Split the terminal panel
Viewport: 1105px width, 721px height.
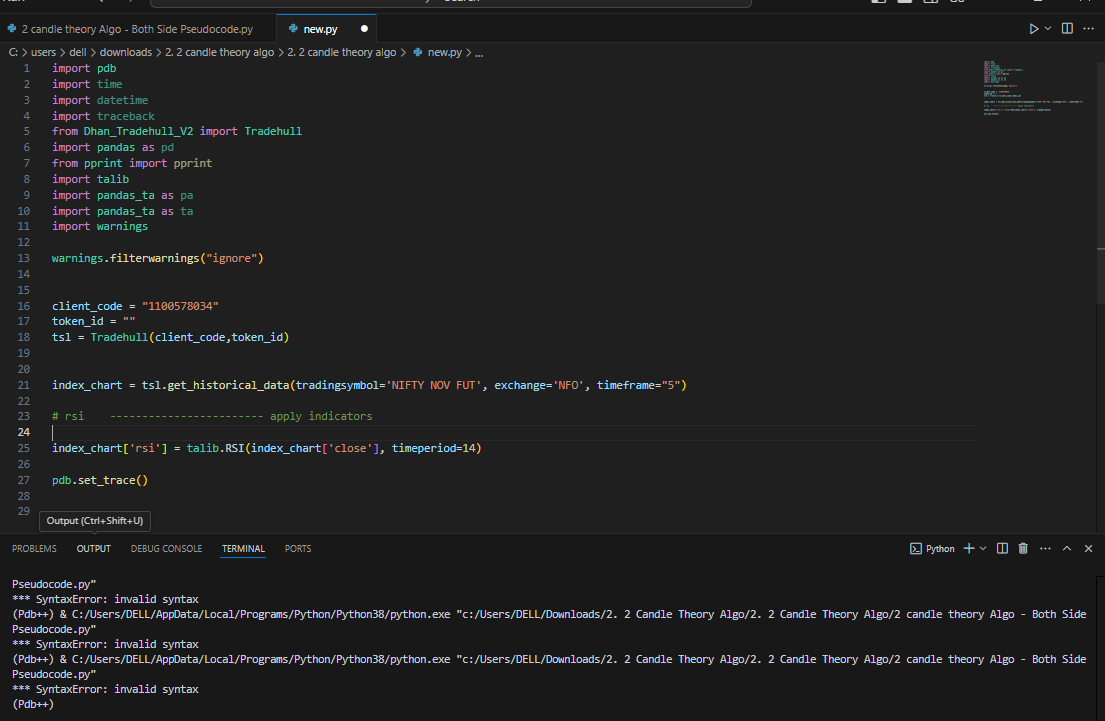[x=1002, y=548]
